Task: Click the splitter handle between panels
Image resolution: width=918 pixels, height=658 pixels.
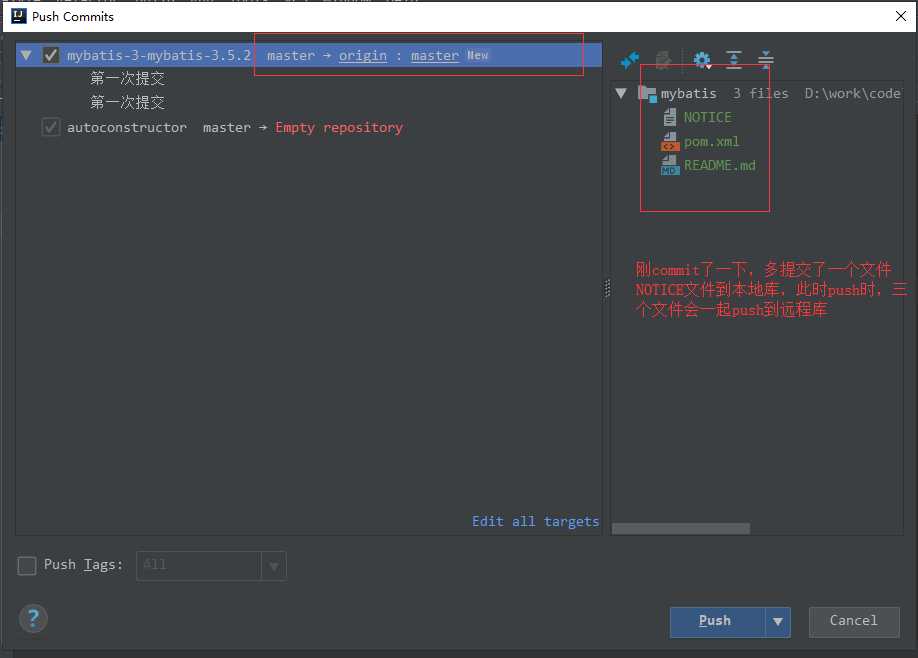Action: (x=607, y=288)
